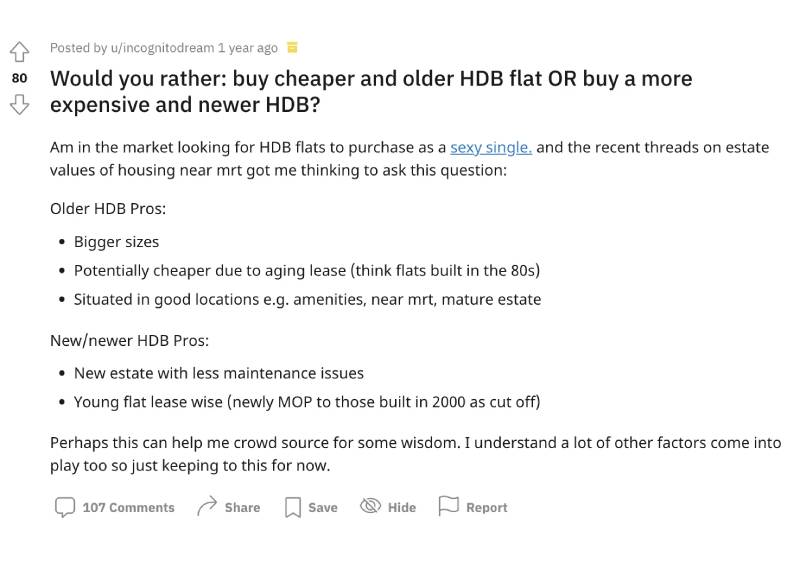The height and width of the screenshot is (567, 800).
Task: Click the comments speech bubble icon
Action: pos(64,507)
